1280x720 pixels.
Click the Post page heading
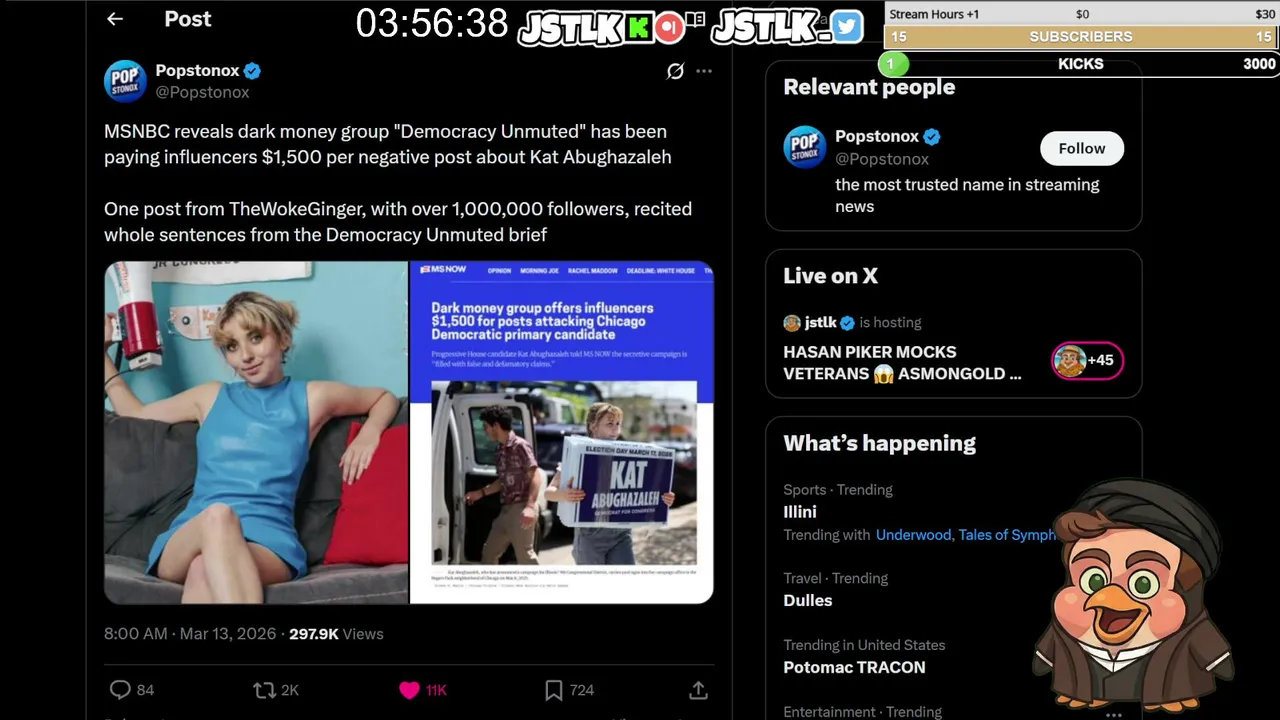188,19
